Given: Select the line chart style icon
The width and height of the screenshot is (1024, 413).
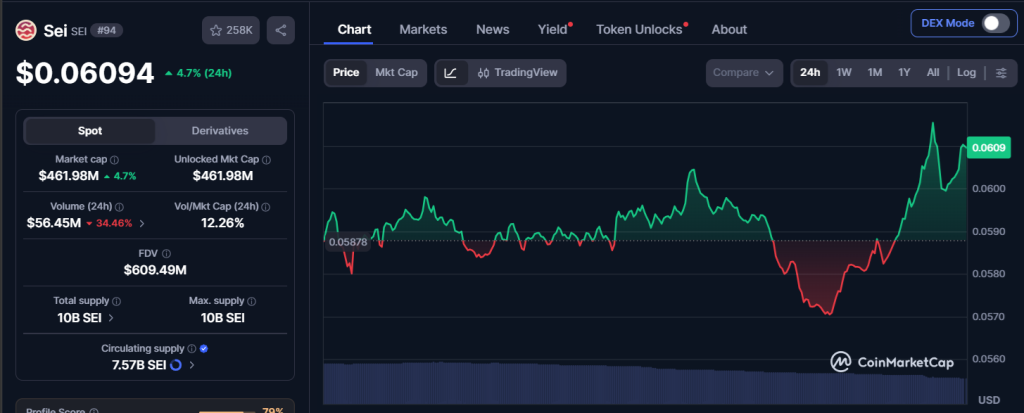Looking at the screenshot, I should pos(451,73).
